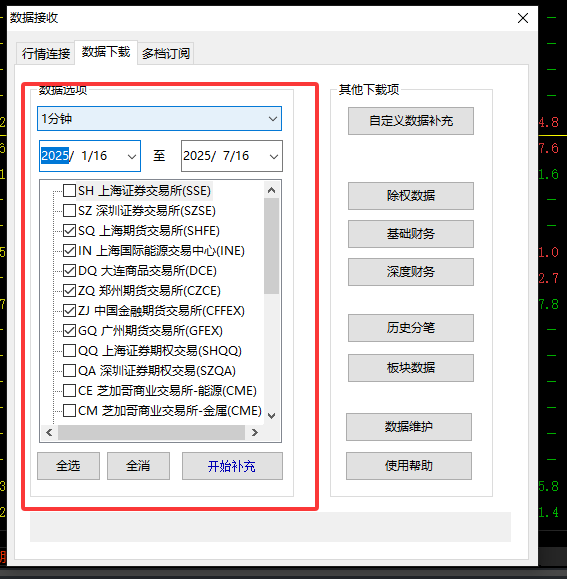This screenshot has height=579, width=567.
Task: Click the end date field 2025/7/16
Action: coord(231,156)
